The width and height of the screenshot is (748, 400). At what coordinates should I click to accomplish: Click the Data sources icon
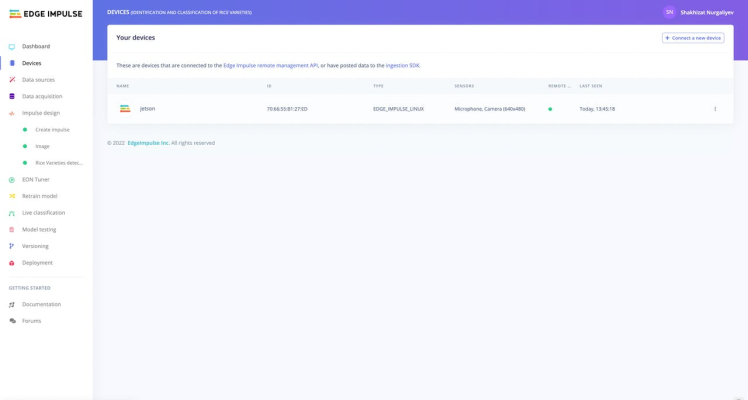click(12, 80)
